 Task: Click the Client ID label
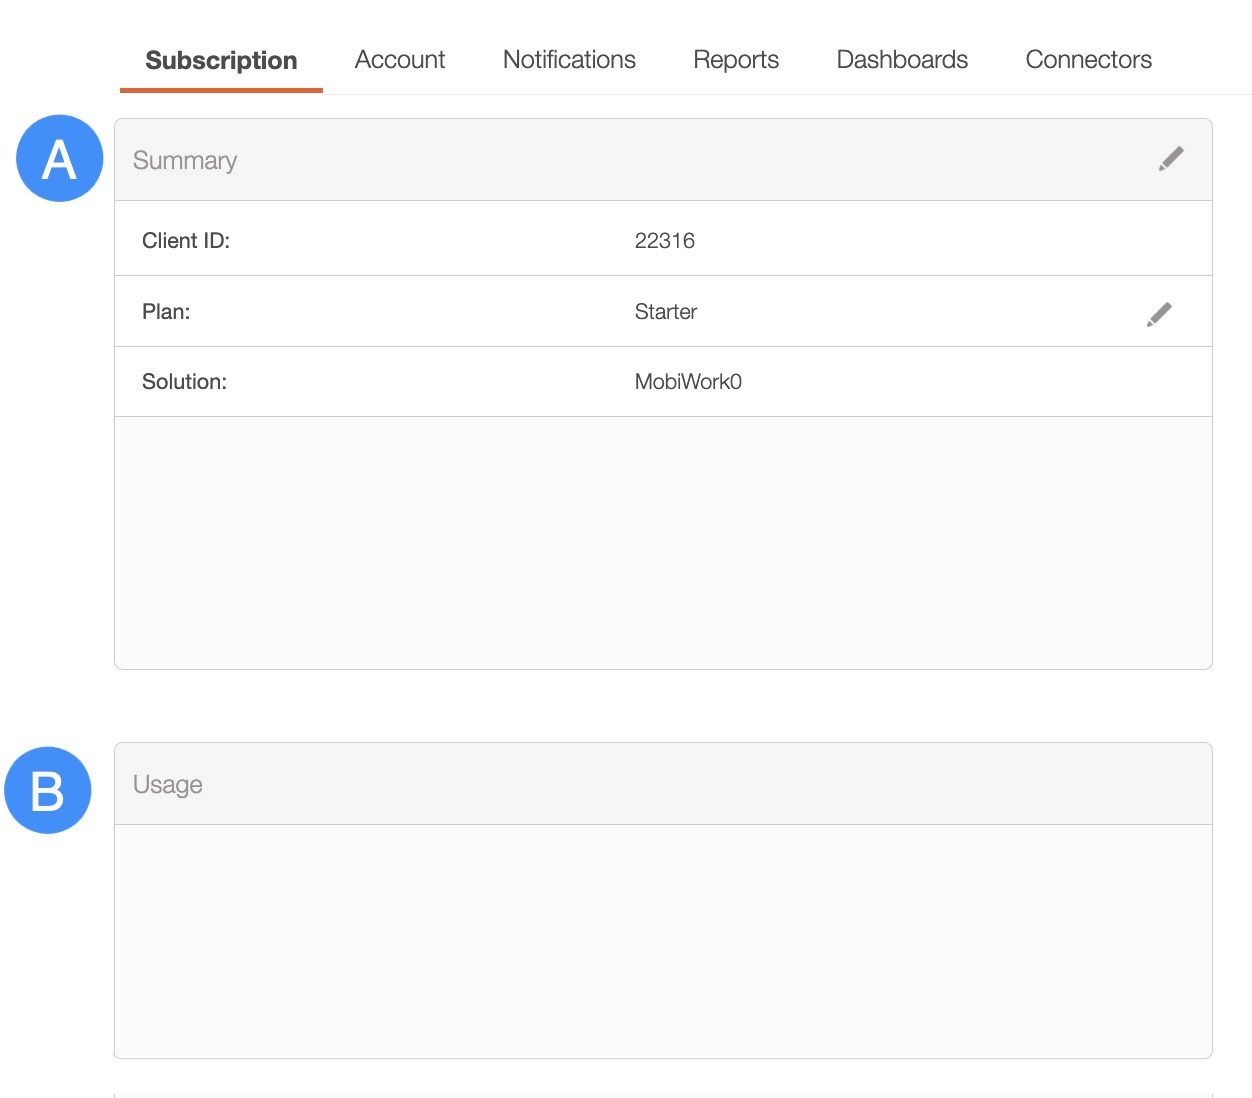(x=186, y=241)
